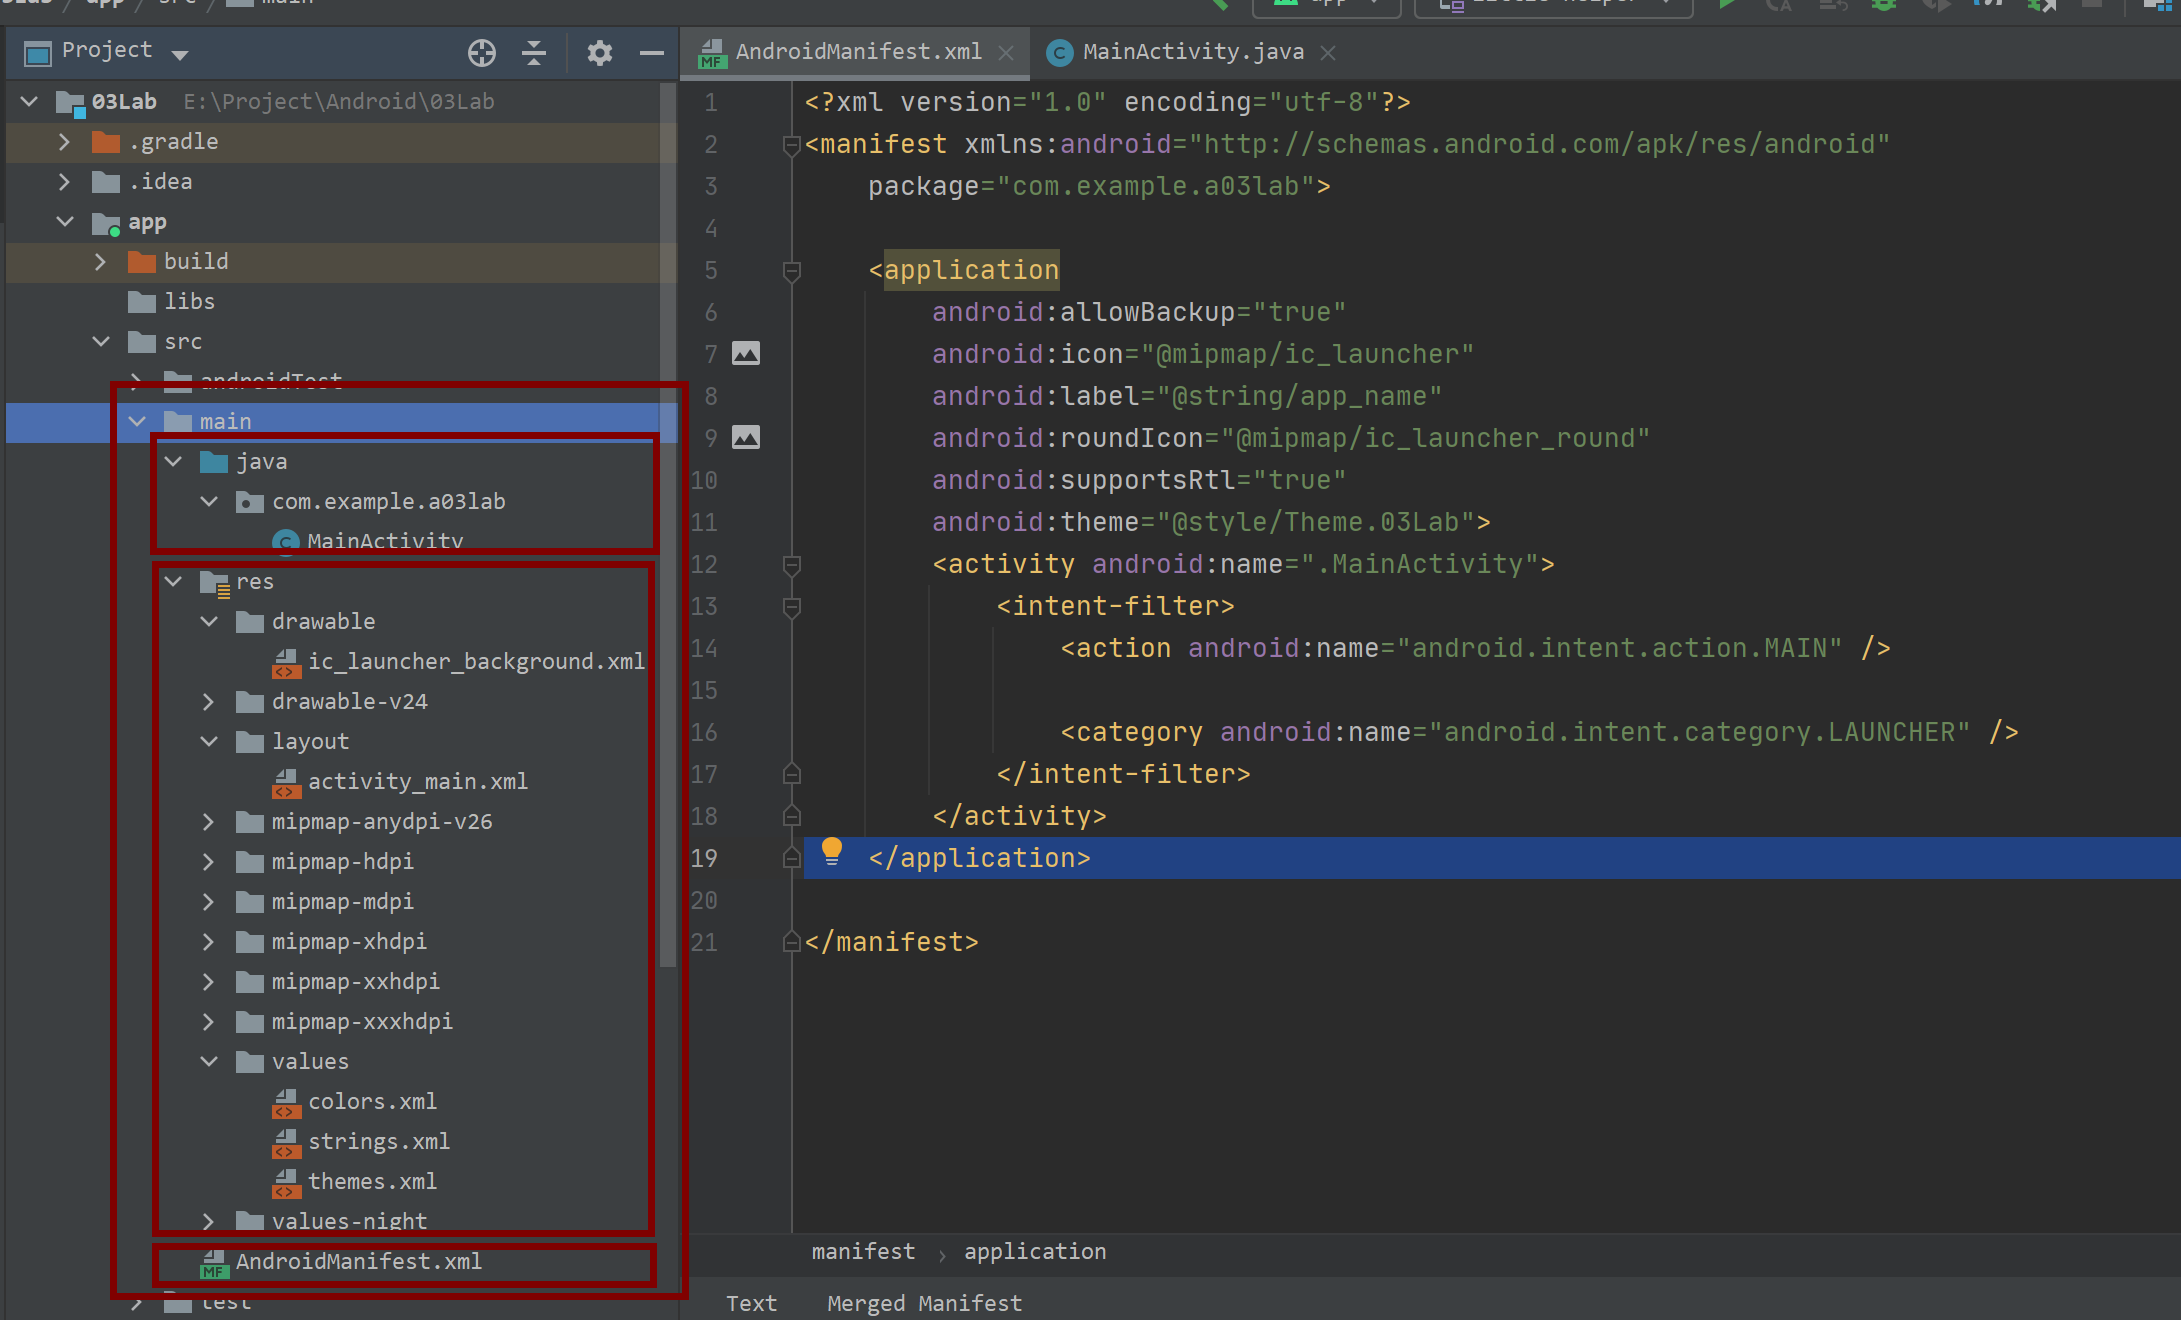Expand the .gradle folder
Image resolution: width=2181 pixels, height=1320 pixels.
click(64, 141)
